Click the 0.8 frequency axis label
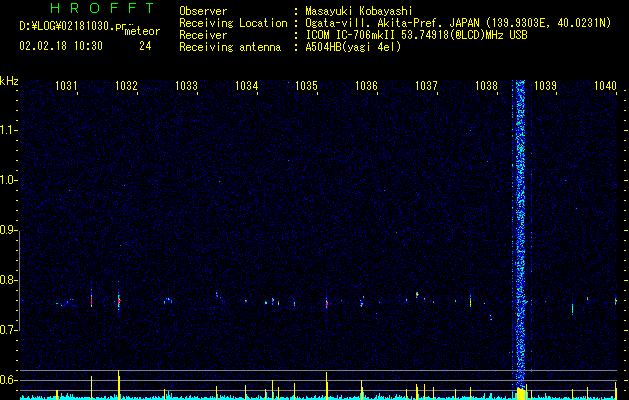 pos(9,280)
